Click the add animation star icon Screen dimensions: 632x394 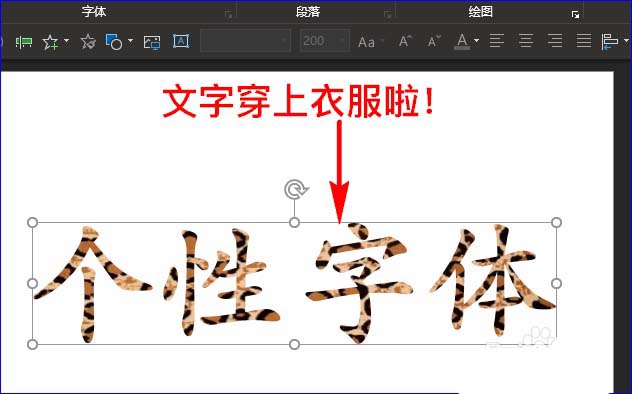point(50,41)
